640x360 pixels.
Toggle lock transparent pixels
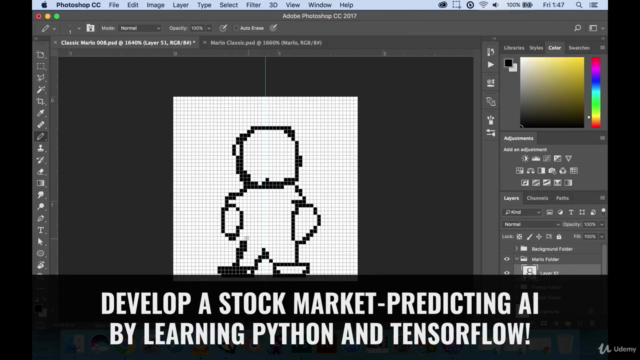coord(519,237)
